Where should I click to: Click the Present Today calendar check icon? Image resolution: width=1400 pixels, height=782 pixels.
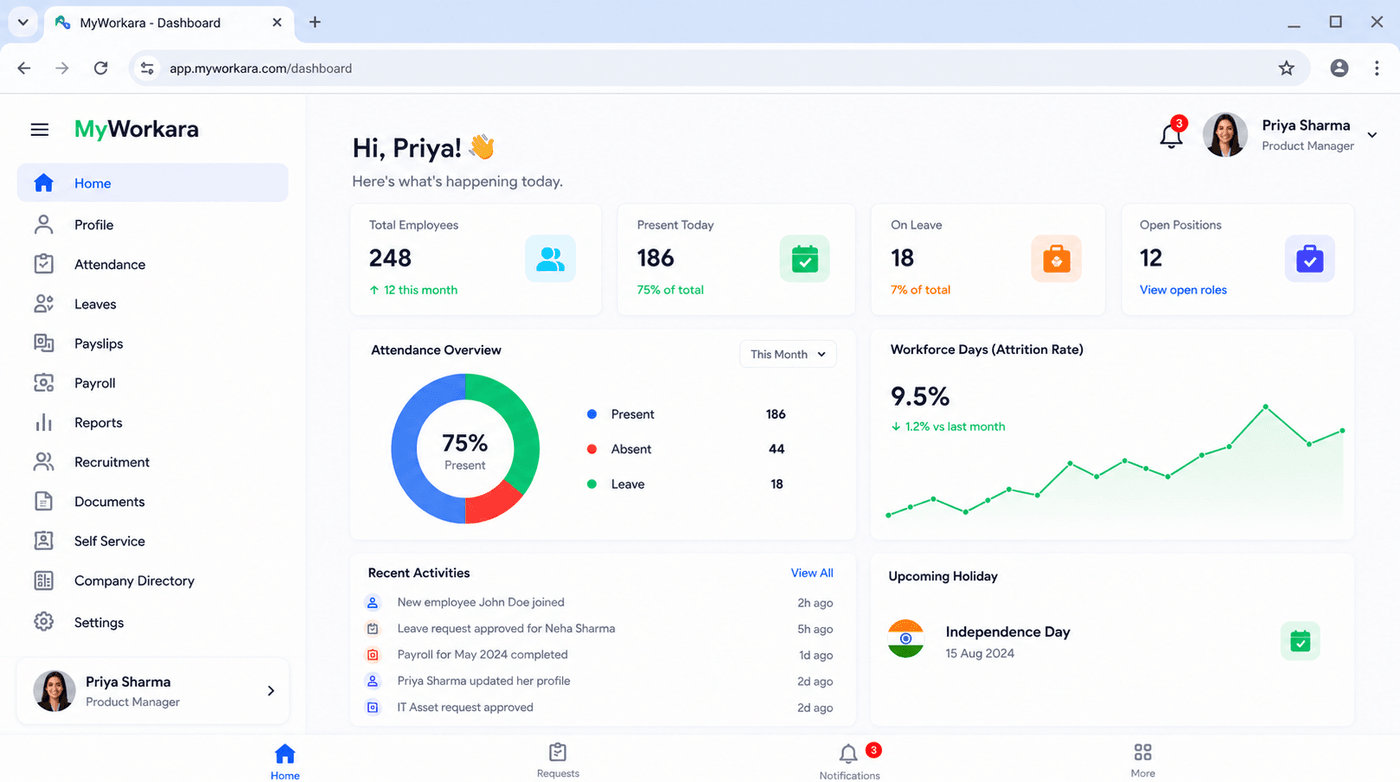[x=804, y=260]
